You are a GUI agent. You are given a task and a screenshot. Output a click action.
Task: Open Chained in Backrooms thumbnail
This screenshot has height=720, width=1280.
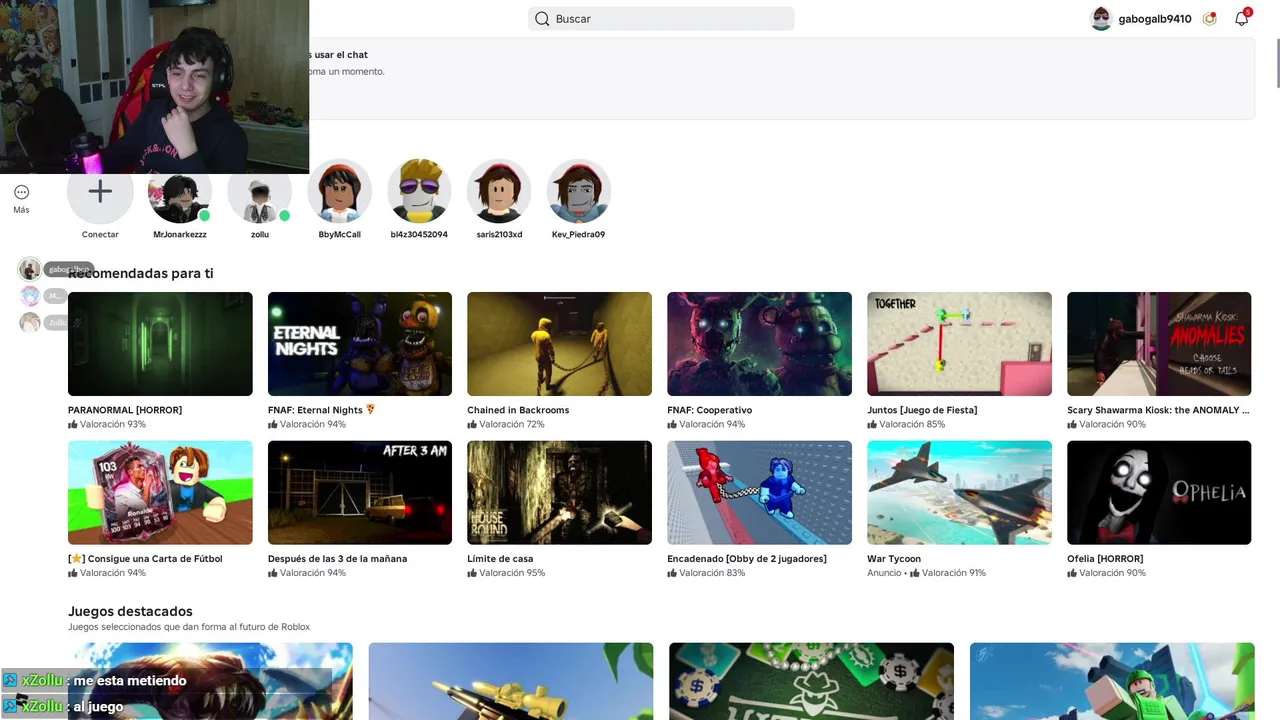coord(559,344)
